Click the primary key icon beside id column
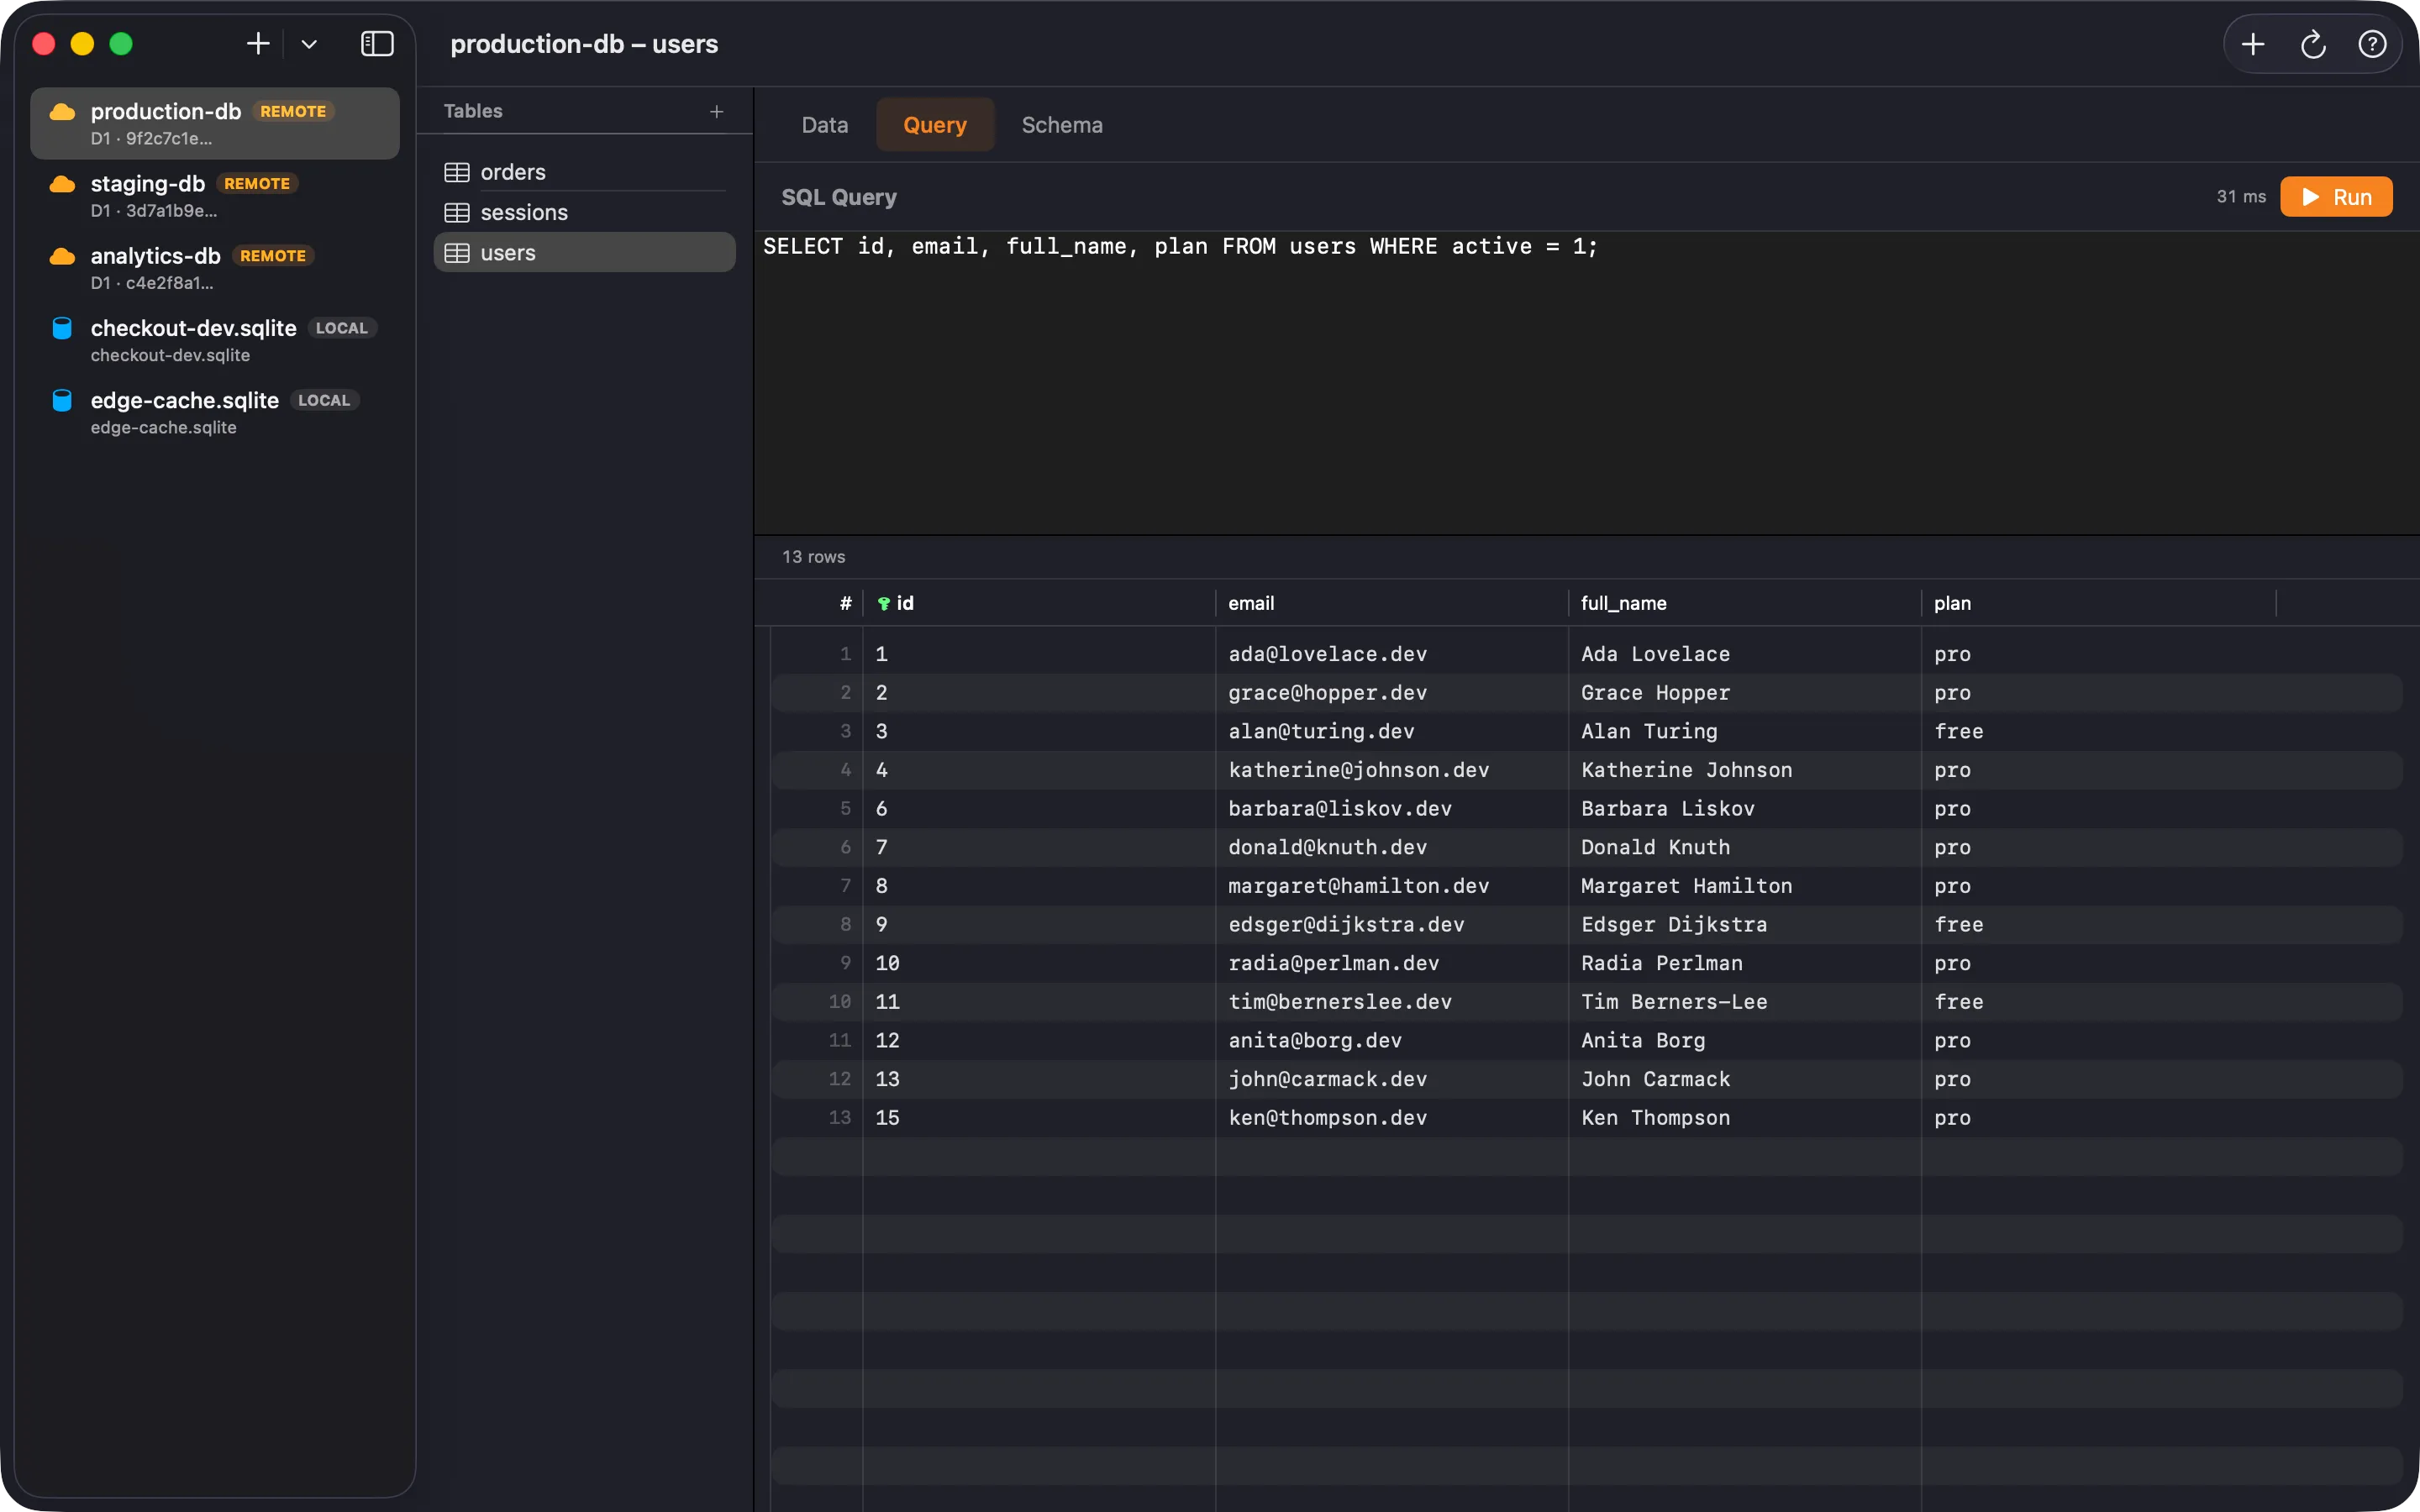Image resolution: width=2420 pixels, height=1512 pixels. [x=884, y=603]
